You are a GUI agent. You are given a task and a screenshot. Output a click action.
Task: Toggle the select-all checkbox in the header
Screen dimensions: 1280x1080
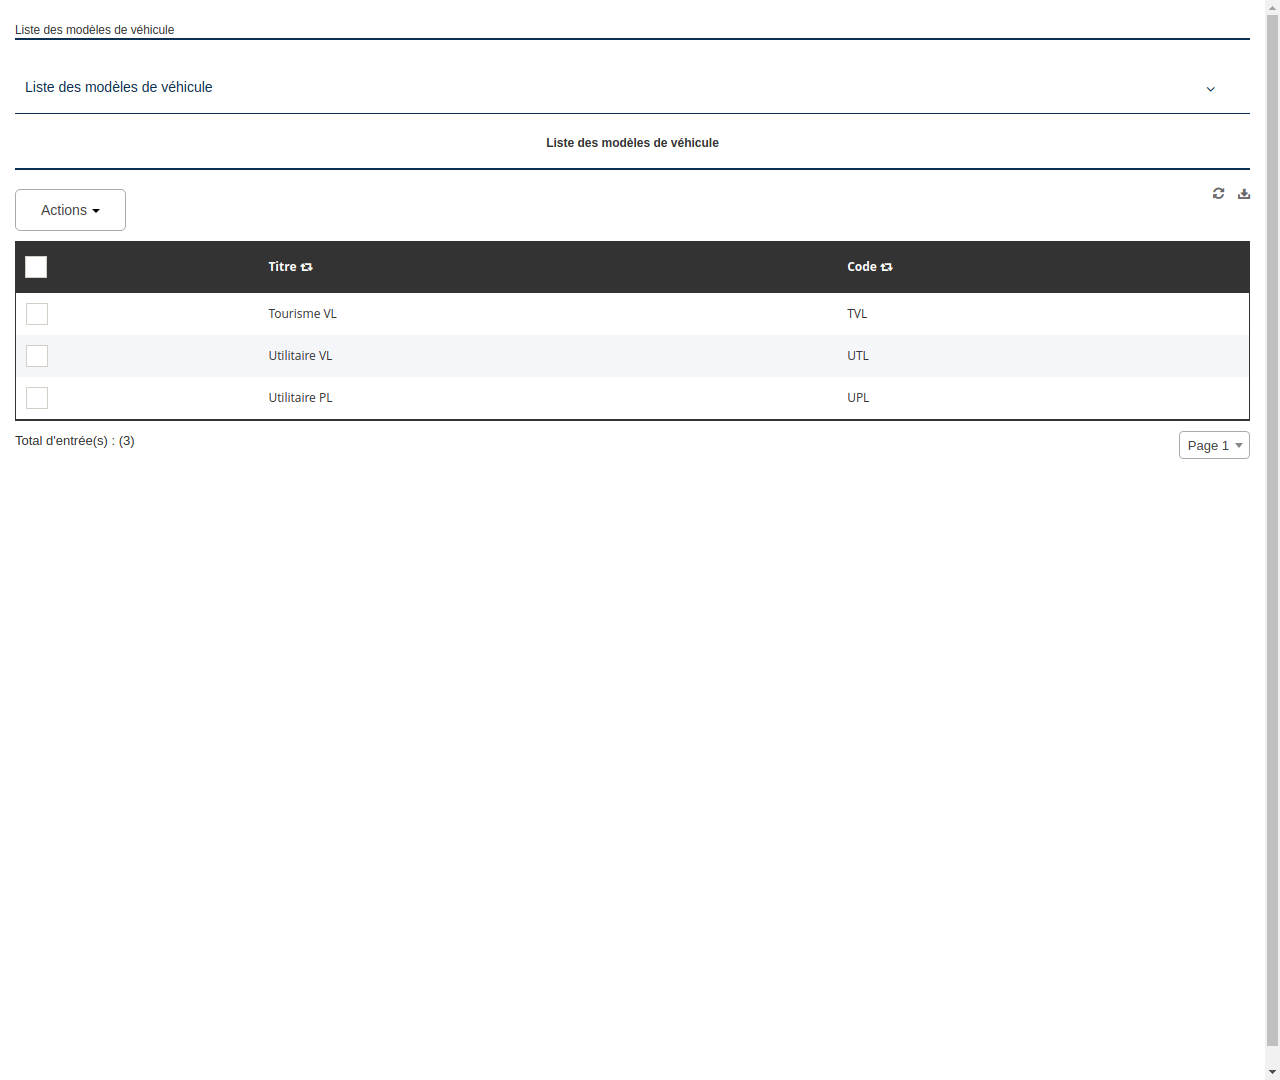(36, 267)
